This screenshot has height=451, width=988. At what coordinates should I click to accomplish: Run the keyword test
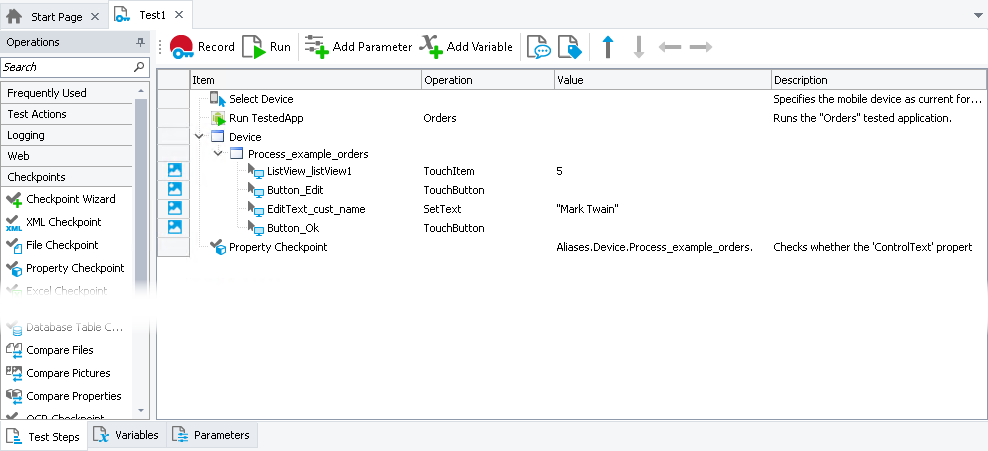pyautogui.click(x=267, y=47)
